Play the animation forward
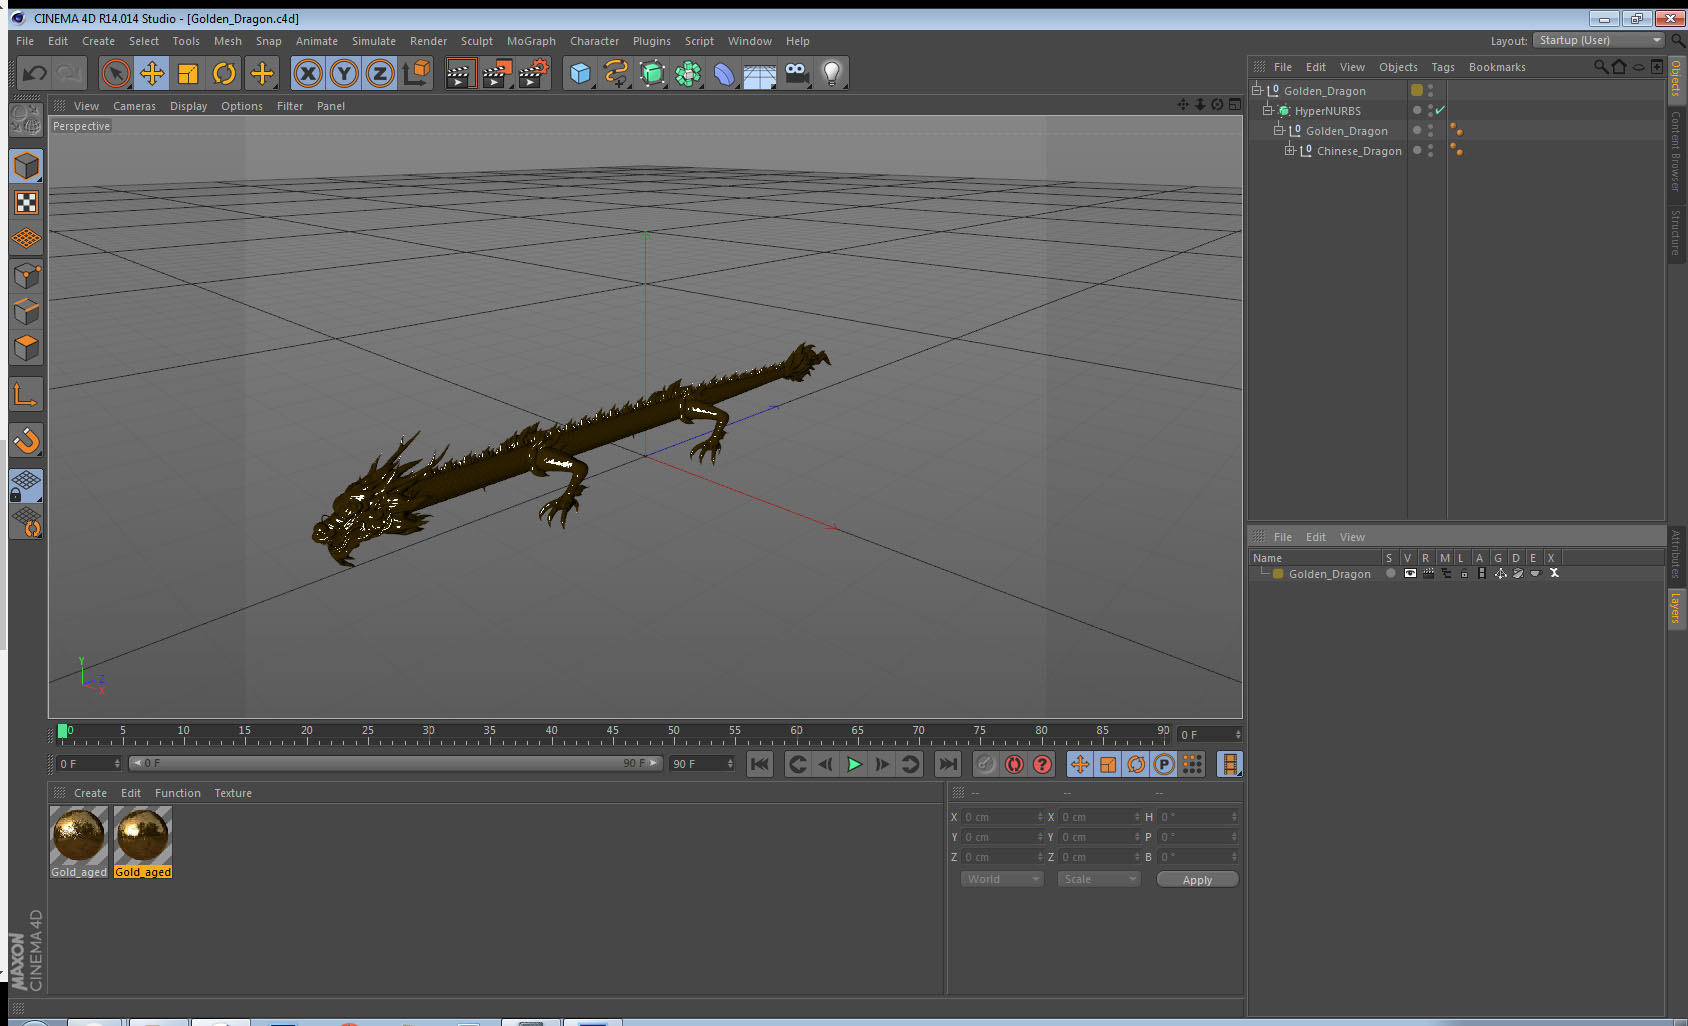The width and height of the screenshot is (1688, 1026). pyautogui.click(x=854, y=764)
